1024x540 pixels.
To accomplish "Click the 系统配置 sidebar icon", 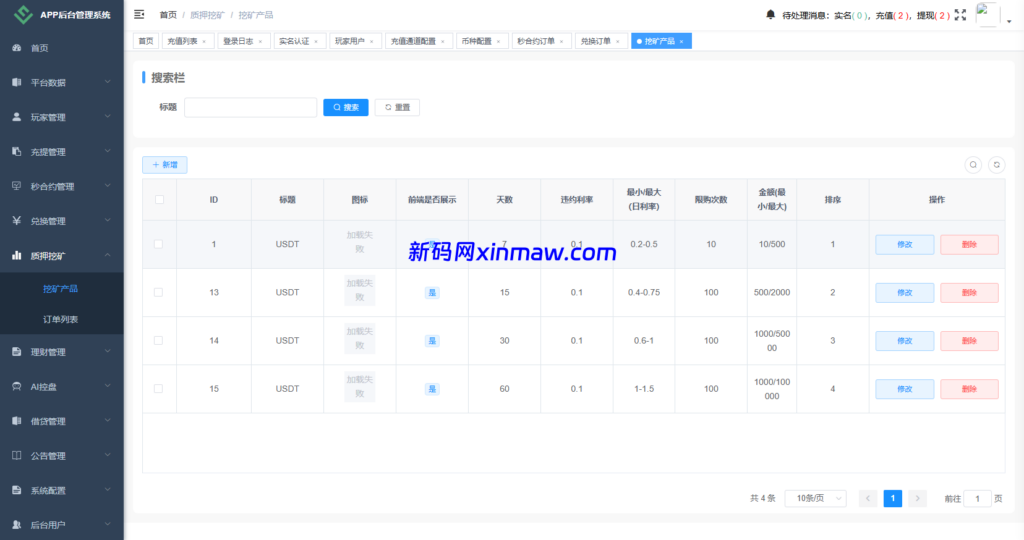I will [17, 490].
